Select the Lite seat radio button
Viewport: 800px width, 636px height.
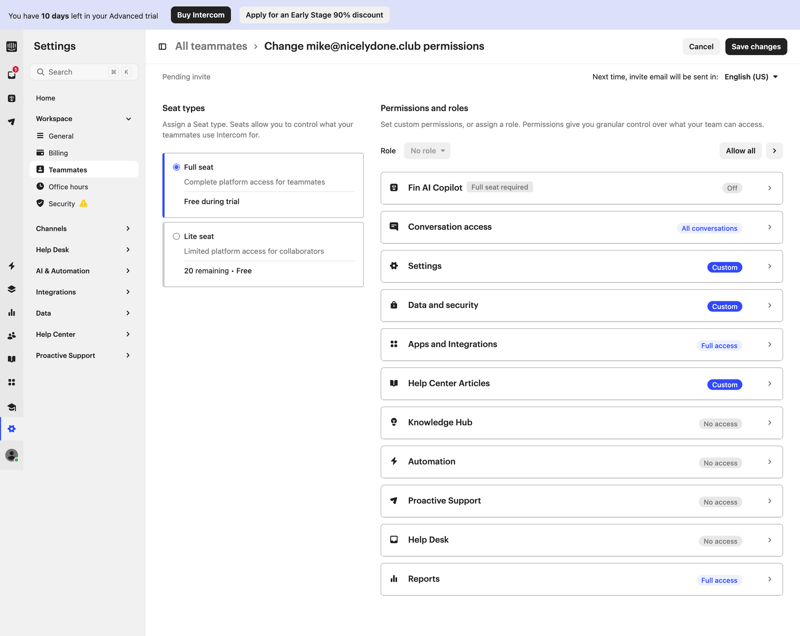pos(177,237)
